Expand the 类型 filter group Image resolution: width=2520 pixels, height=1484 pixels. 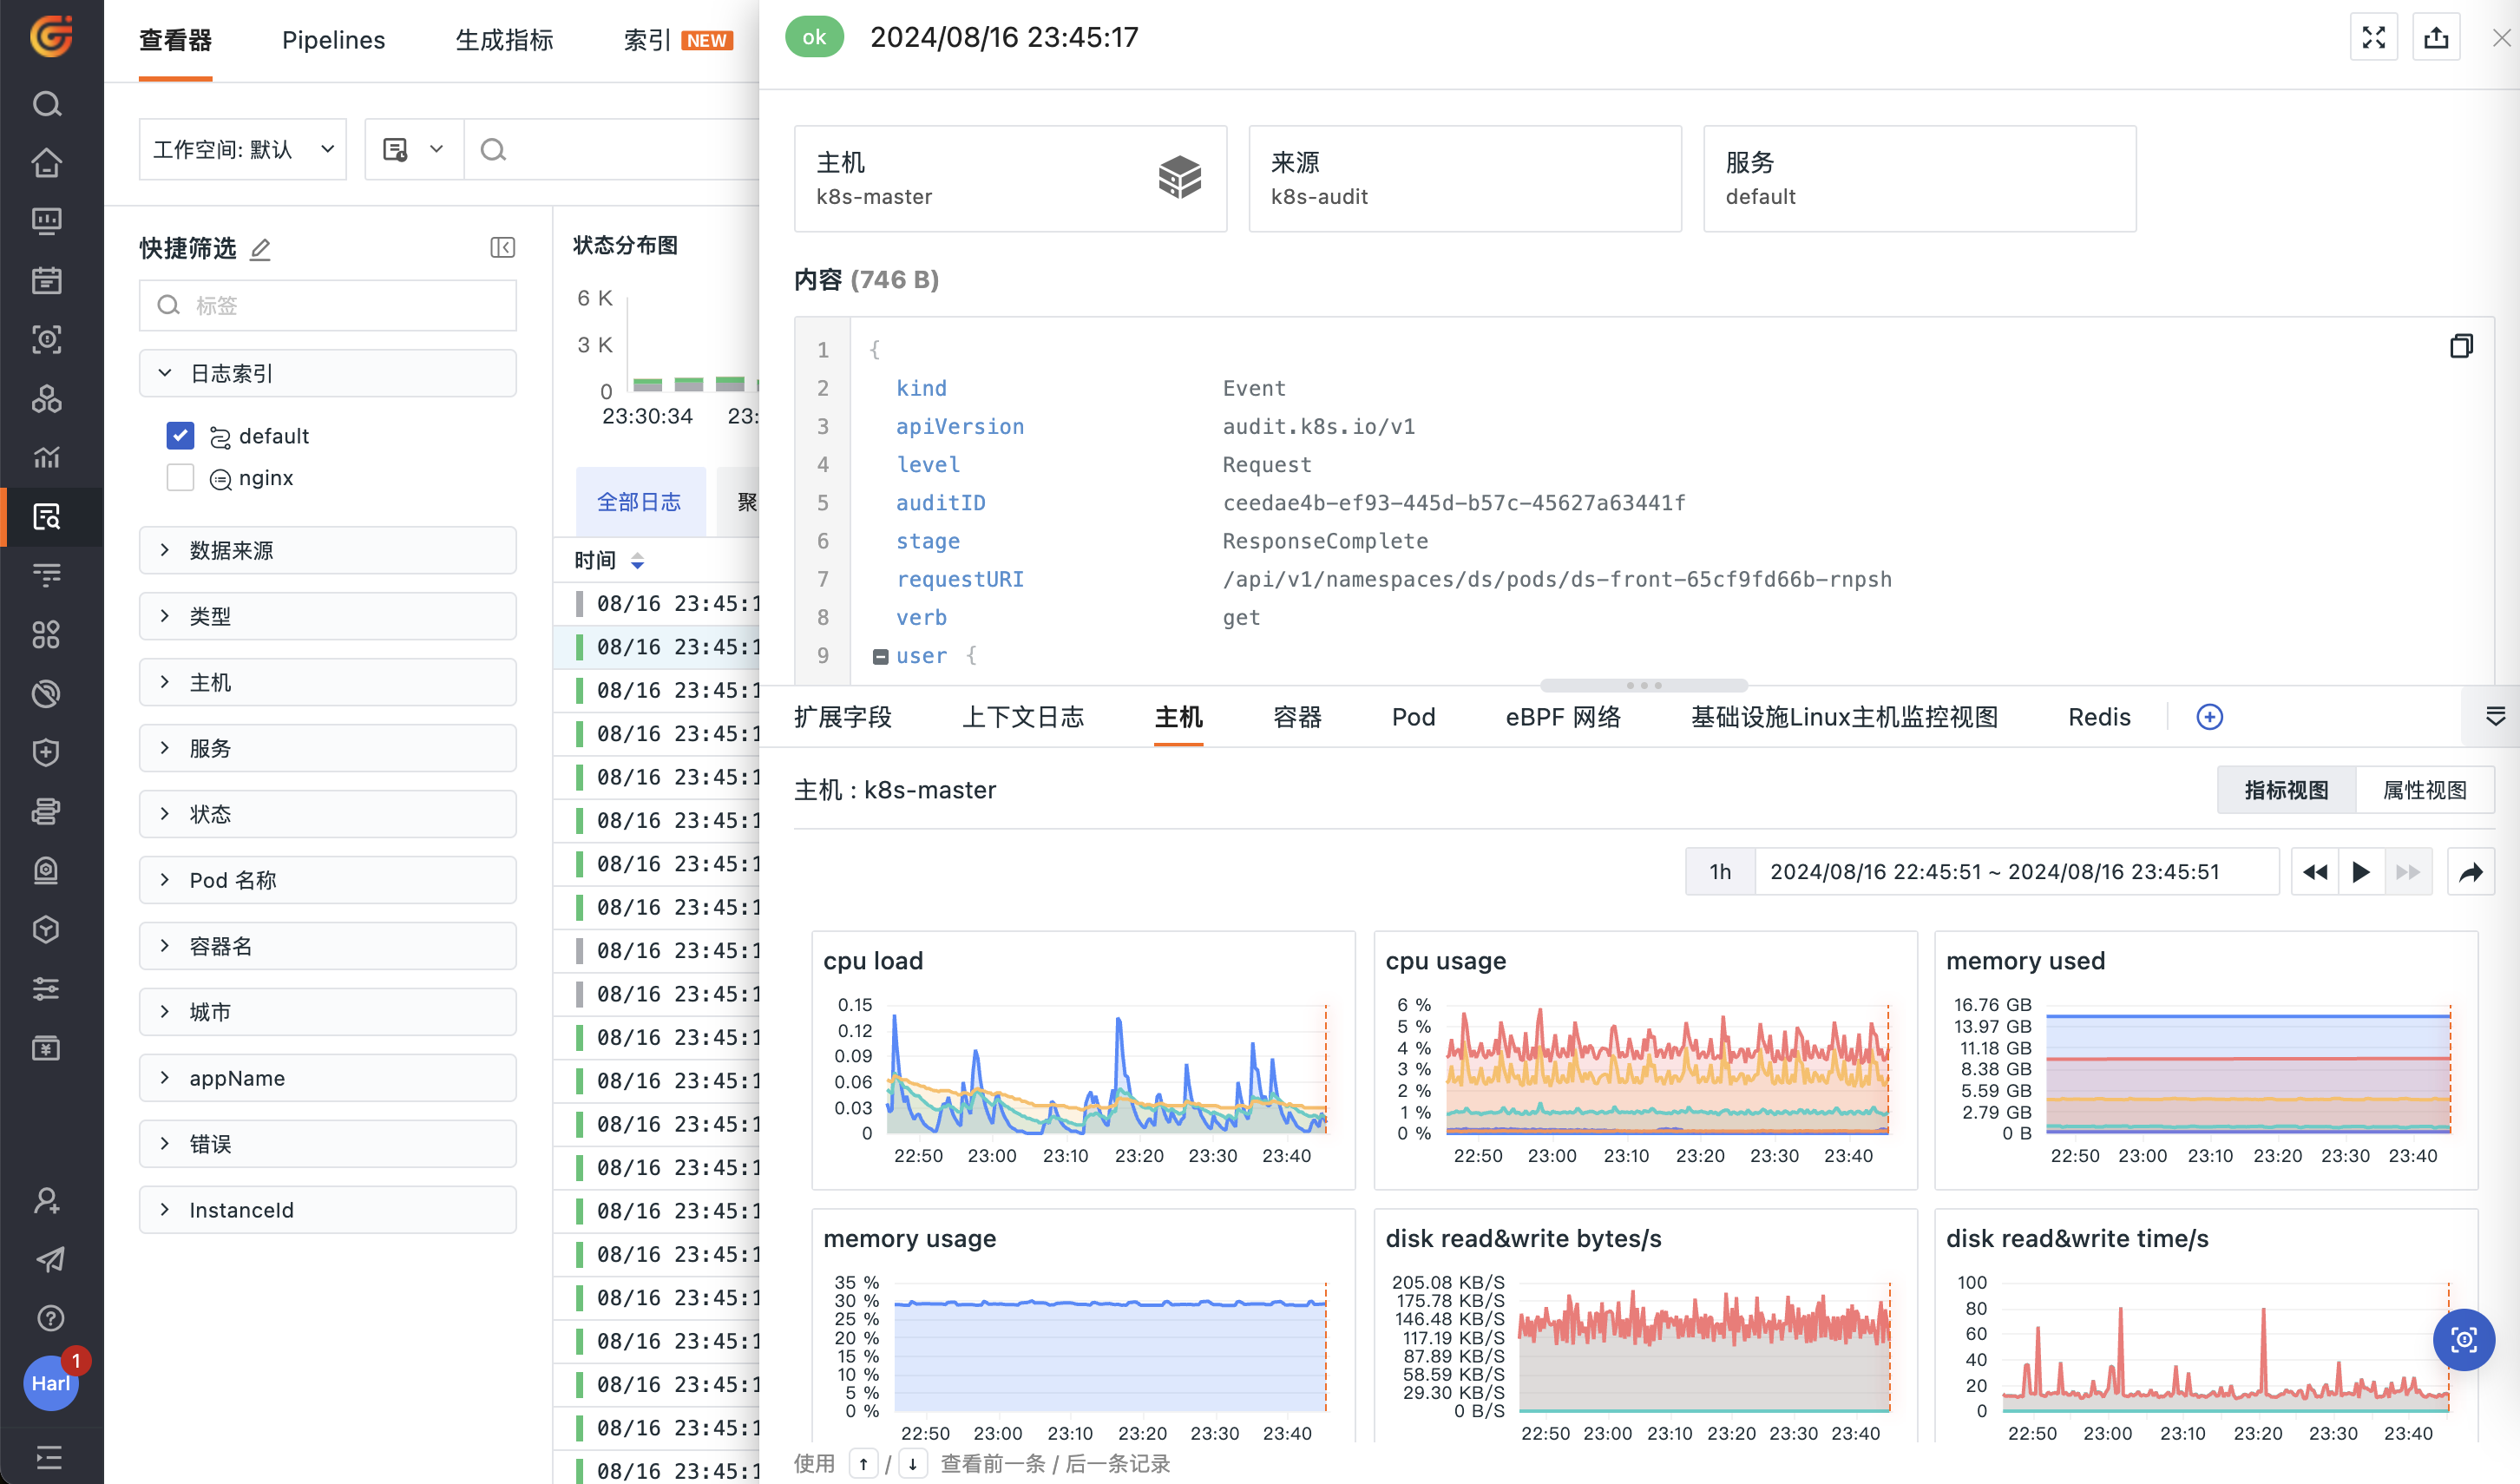327,616
